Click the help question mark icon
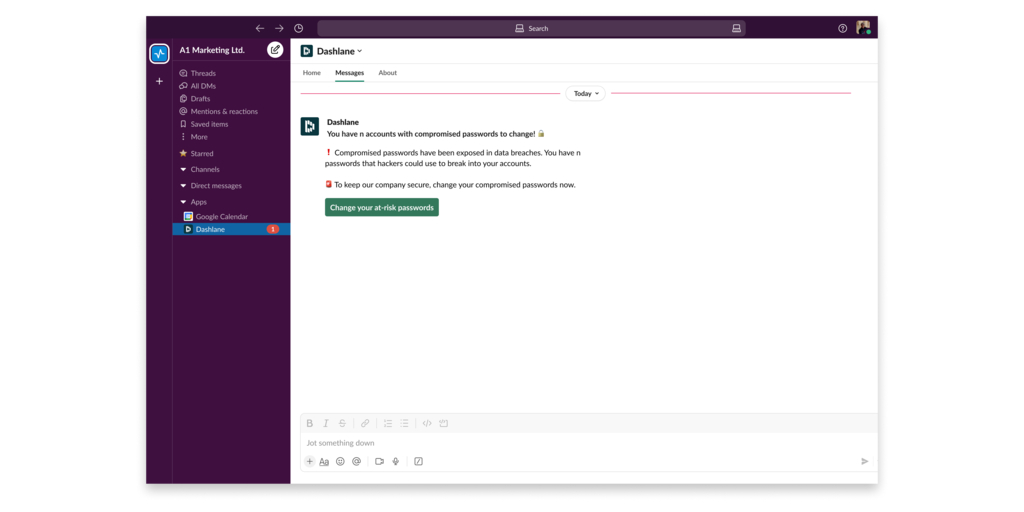 pos(842,28)
